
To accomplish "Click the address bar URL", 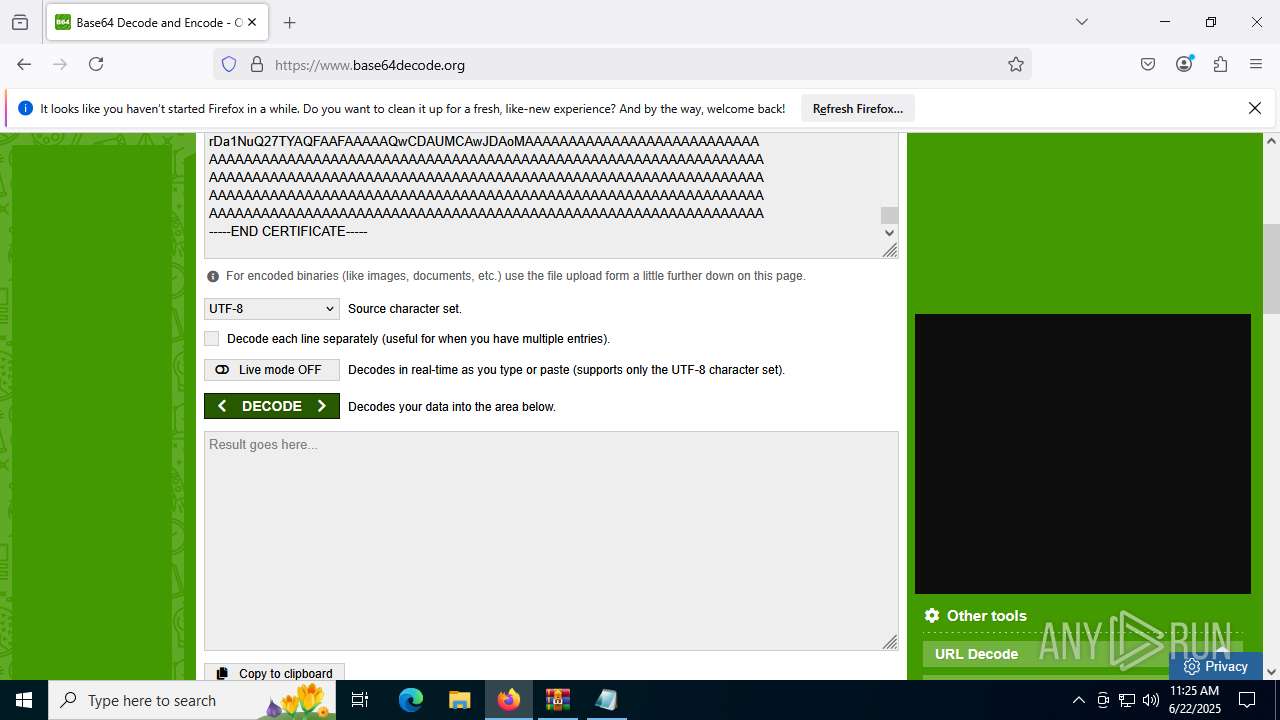I will (x=370, y=65).
